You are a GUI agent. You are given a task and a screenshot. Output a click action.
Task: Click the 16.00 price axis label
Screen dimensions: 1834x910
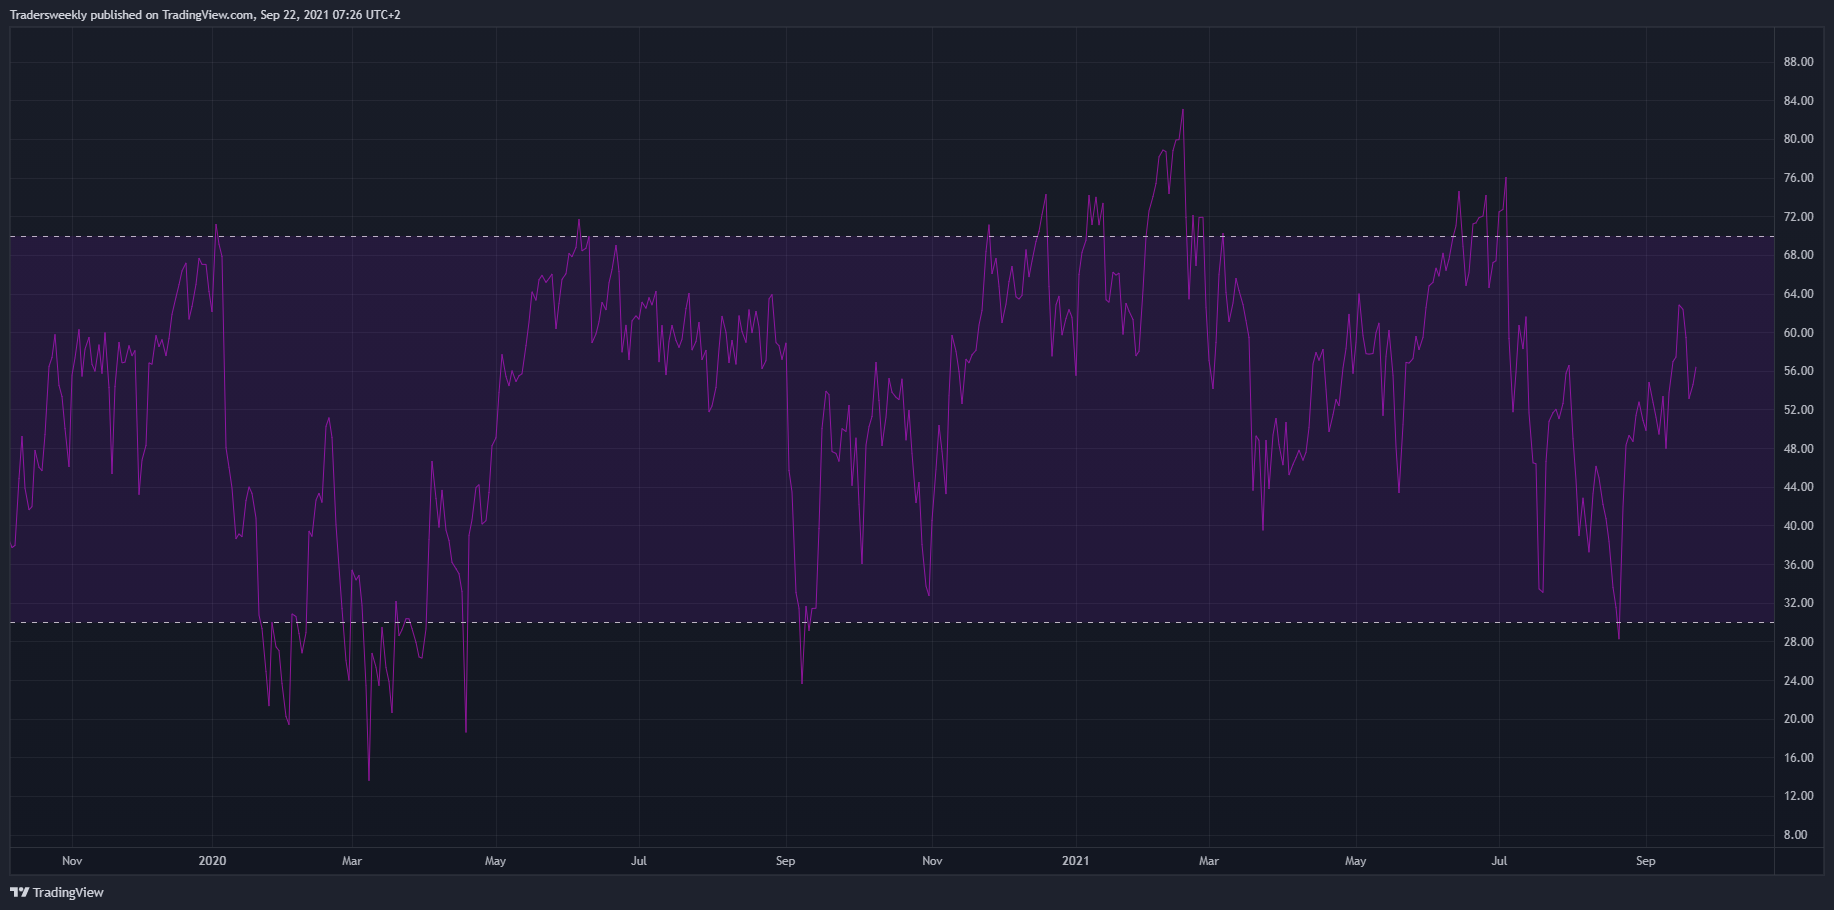pyautogui.click(x=1798, y=758)
